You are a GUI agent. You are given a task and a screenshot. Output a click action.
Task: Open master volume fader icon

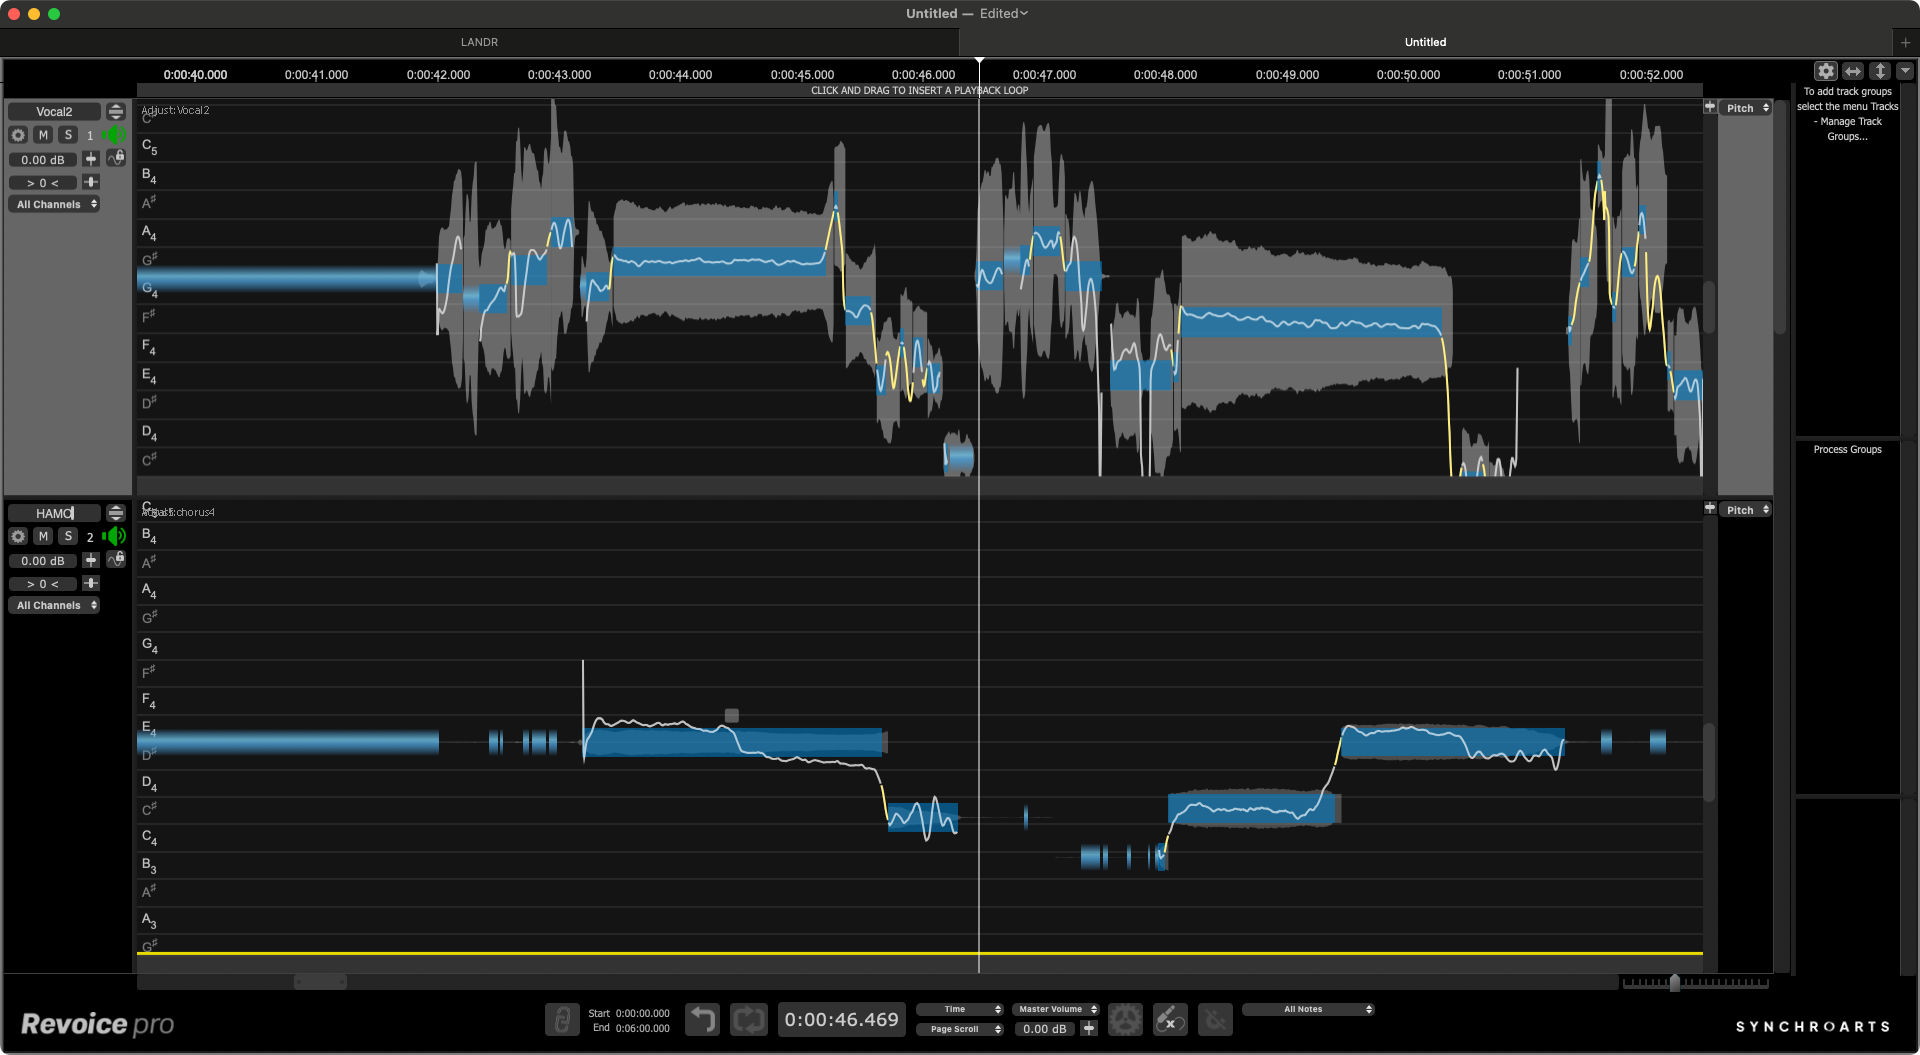[1089, 1028]
